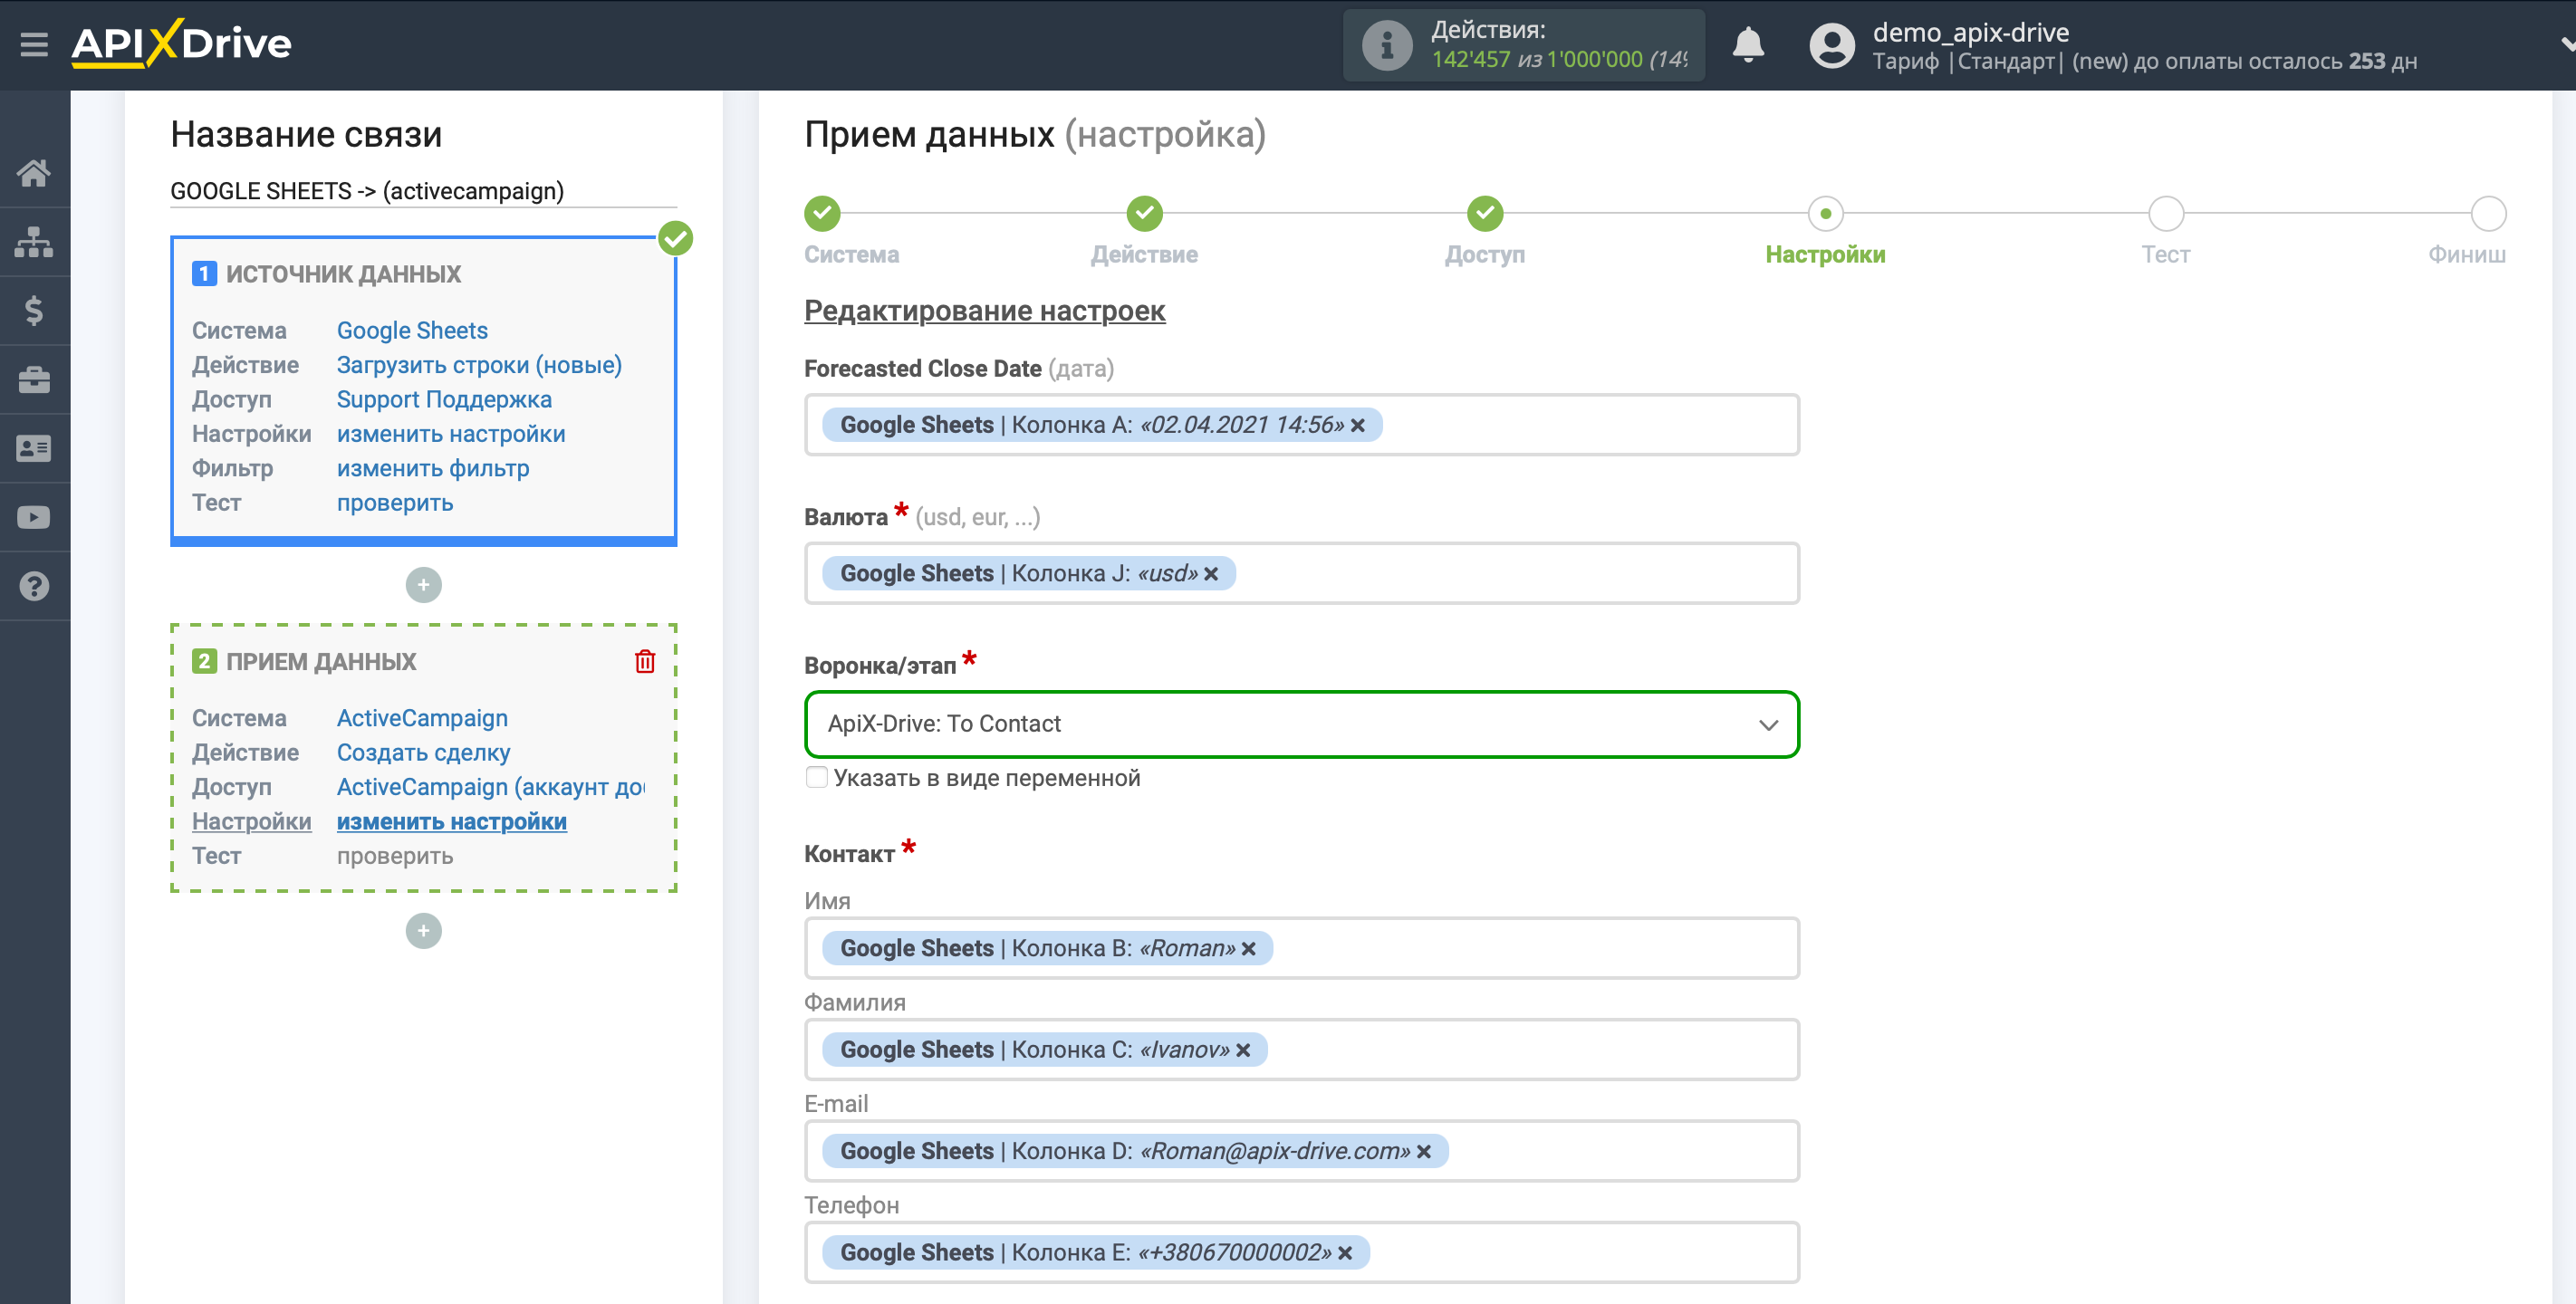Screen dimensions: 2576x1304
Task: Open the actions info icon
Action: [x=1387, y=45]
